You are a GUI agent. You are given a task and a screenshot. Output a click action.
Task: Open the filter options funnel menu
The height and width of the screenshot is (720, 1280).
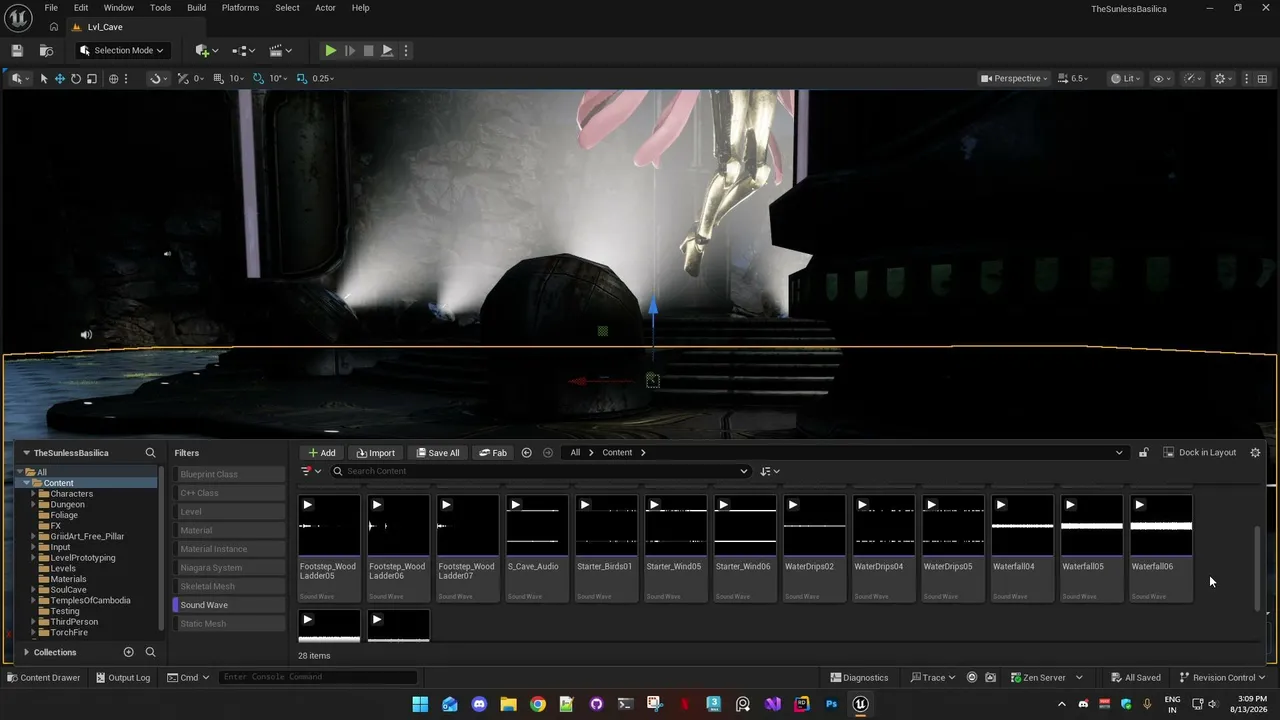[311, 471]
